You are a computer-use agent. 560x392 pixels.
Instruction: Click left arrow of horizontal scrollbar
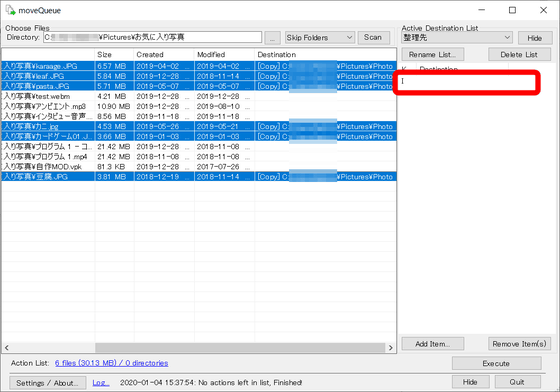pyautogui.click(x=6, y=348)
